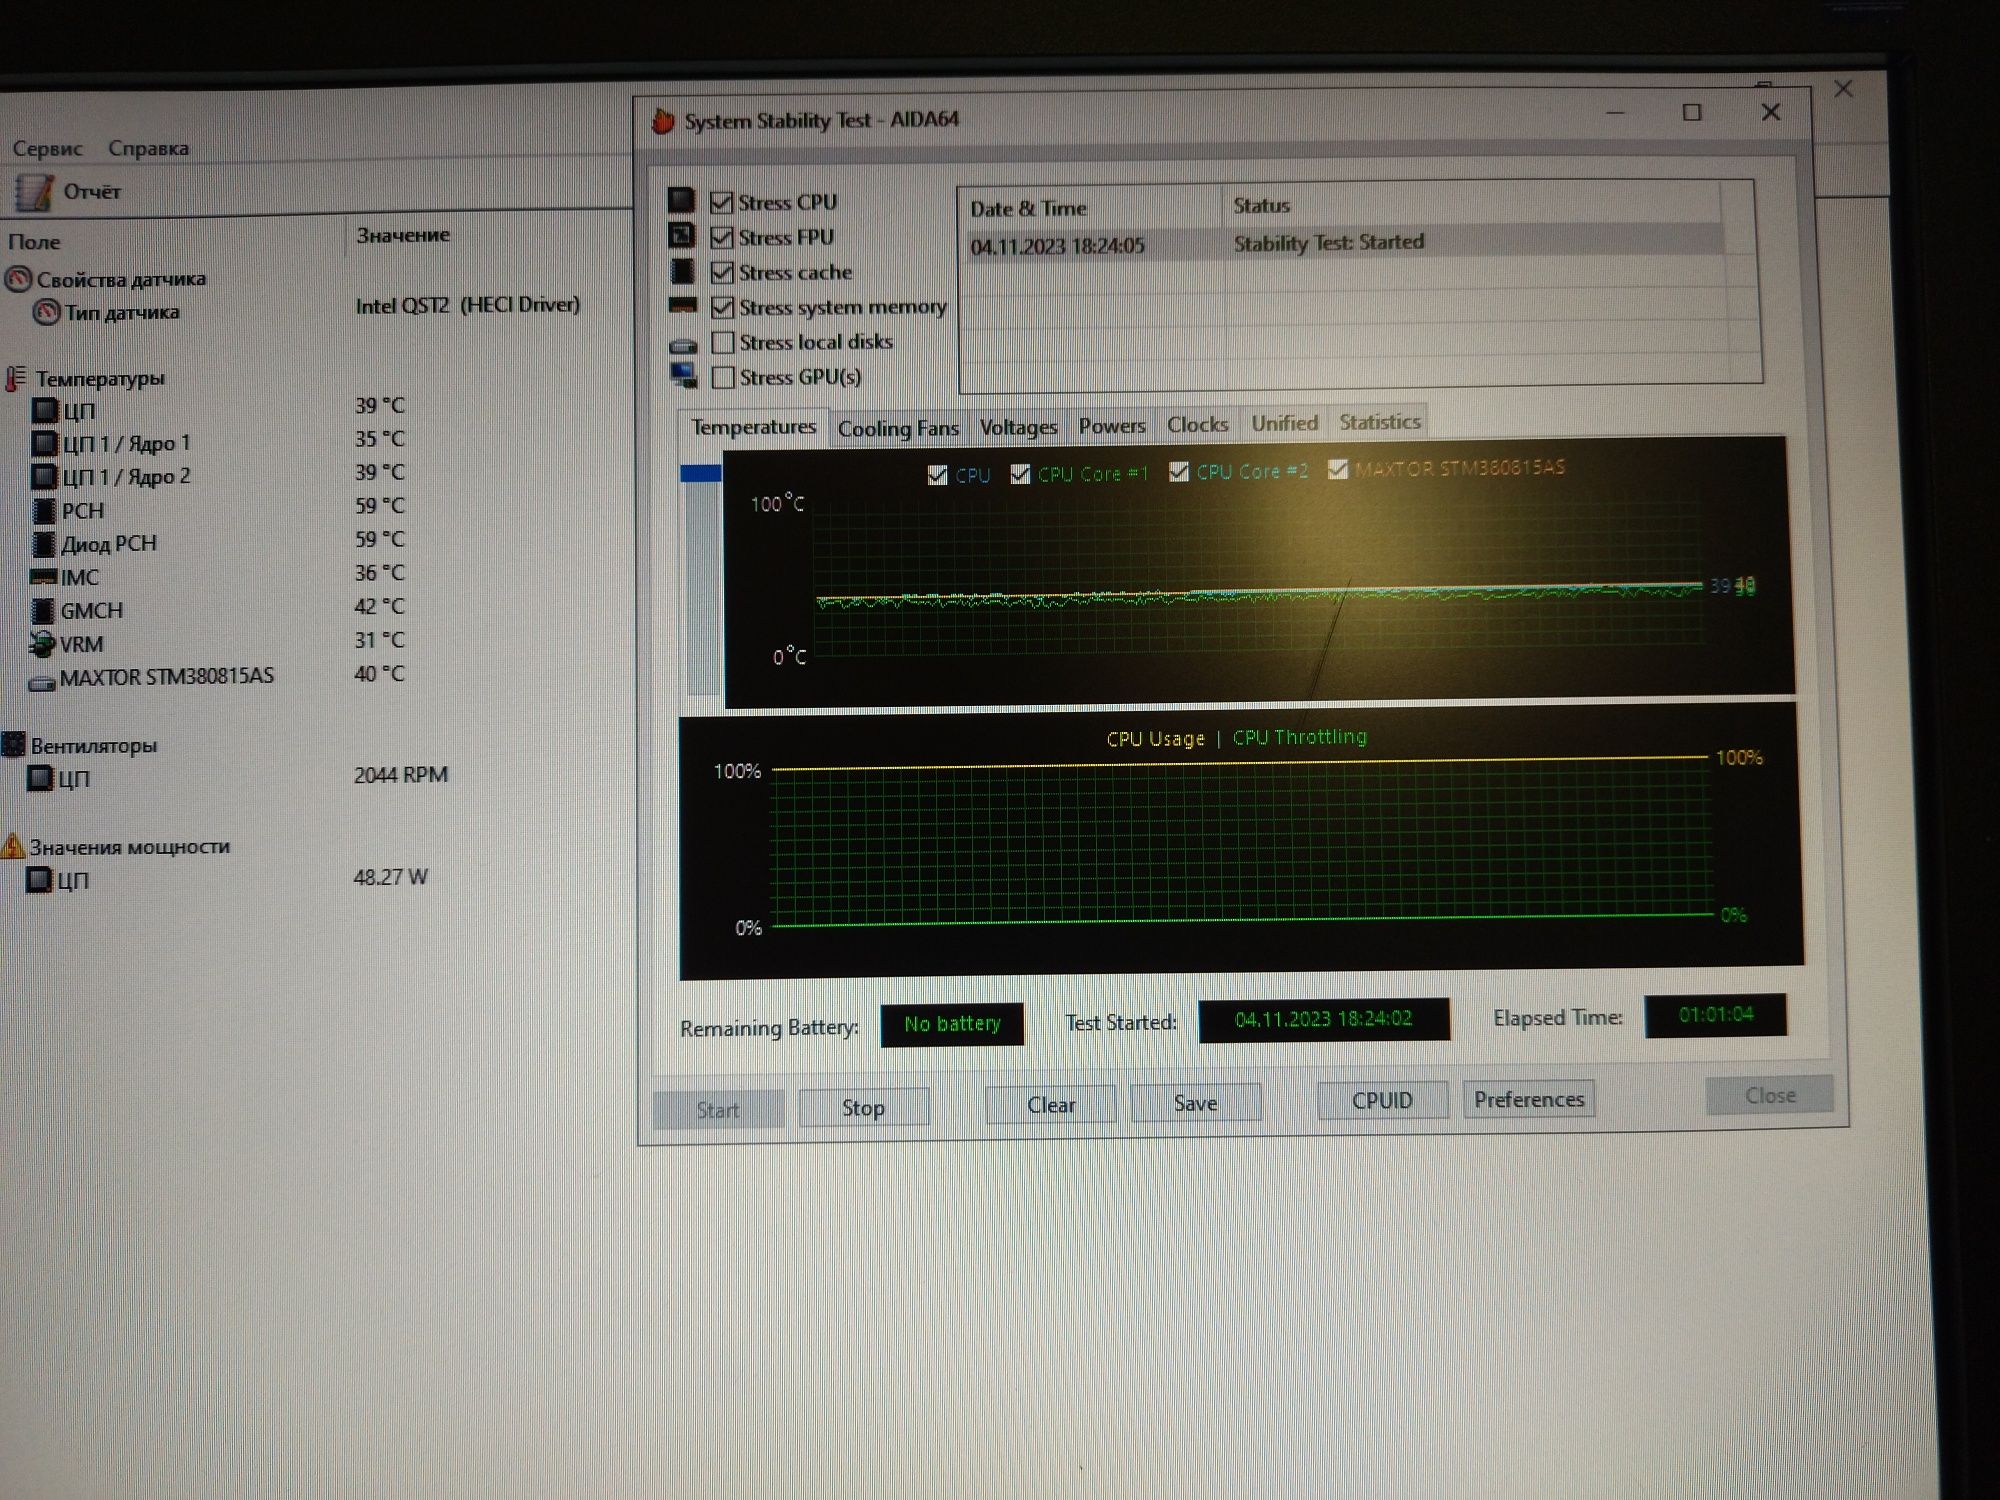
Task: Select the Unified tab
Action: point(1285,423)
